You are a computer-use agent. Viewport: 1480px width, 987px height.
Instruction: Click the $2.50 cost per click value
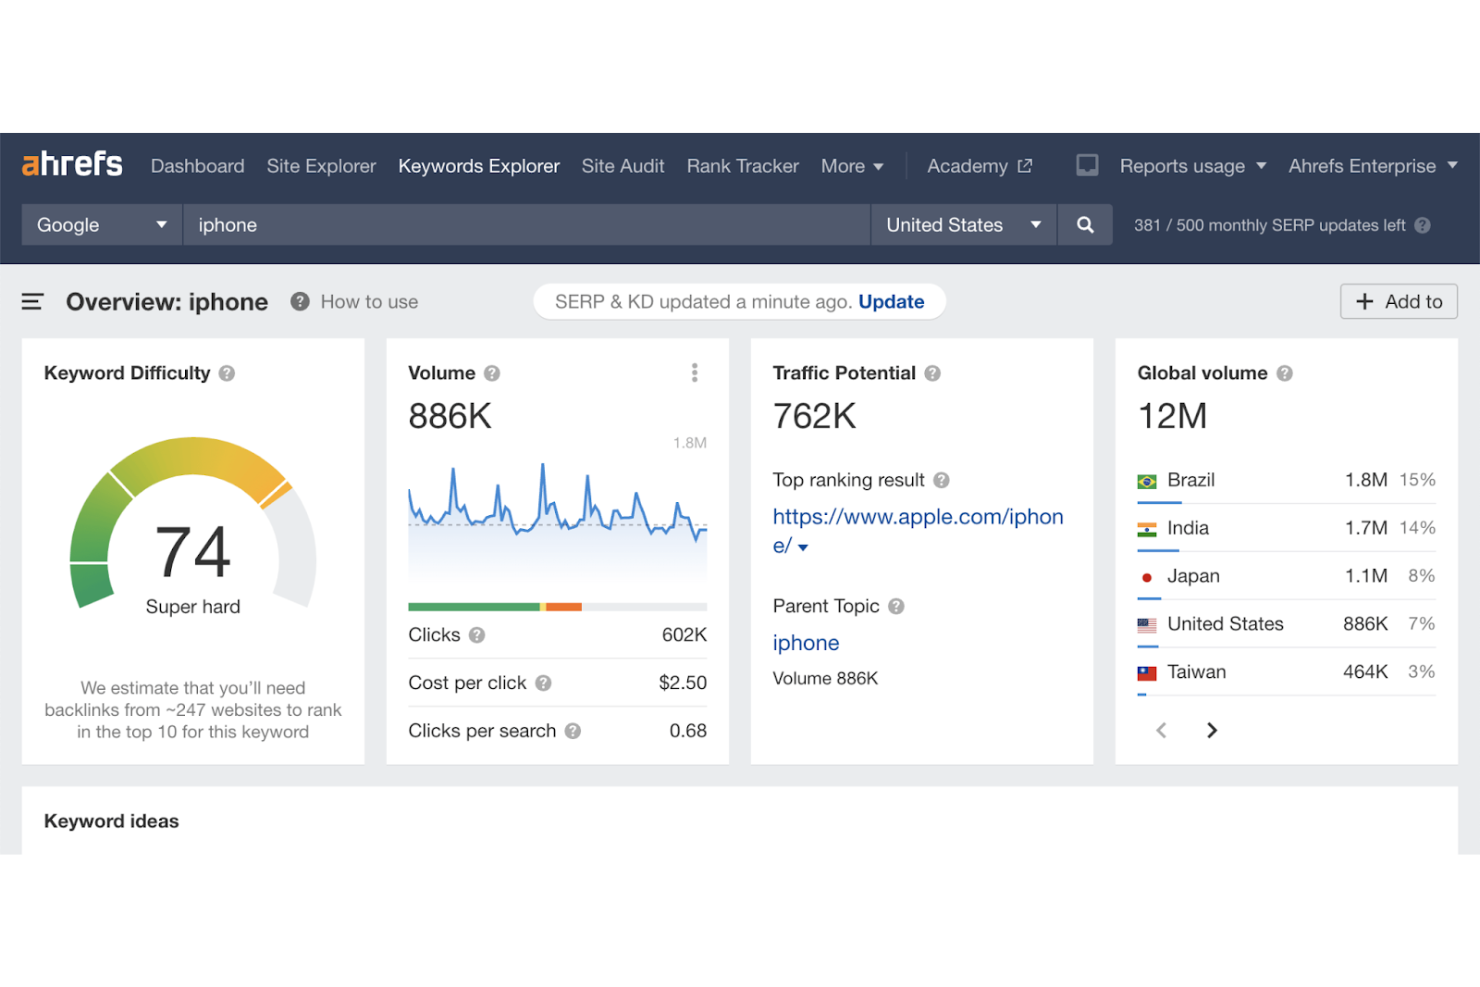(x=683, y=683)
